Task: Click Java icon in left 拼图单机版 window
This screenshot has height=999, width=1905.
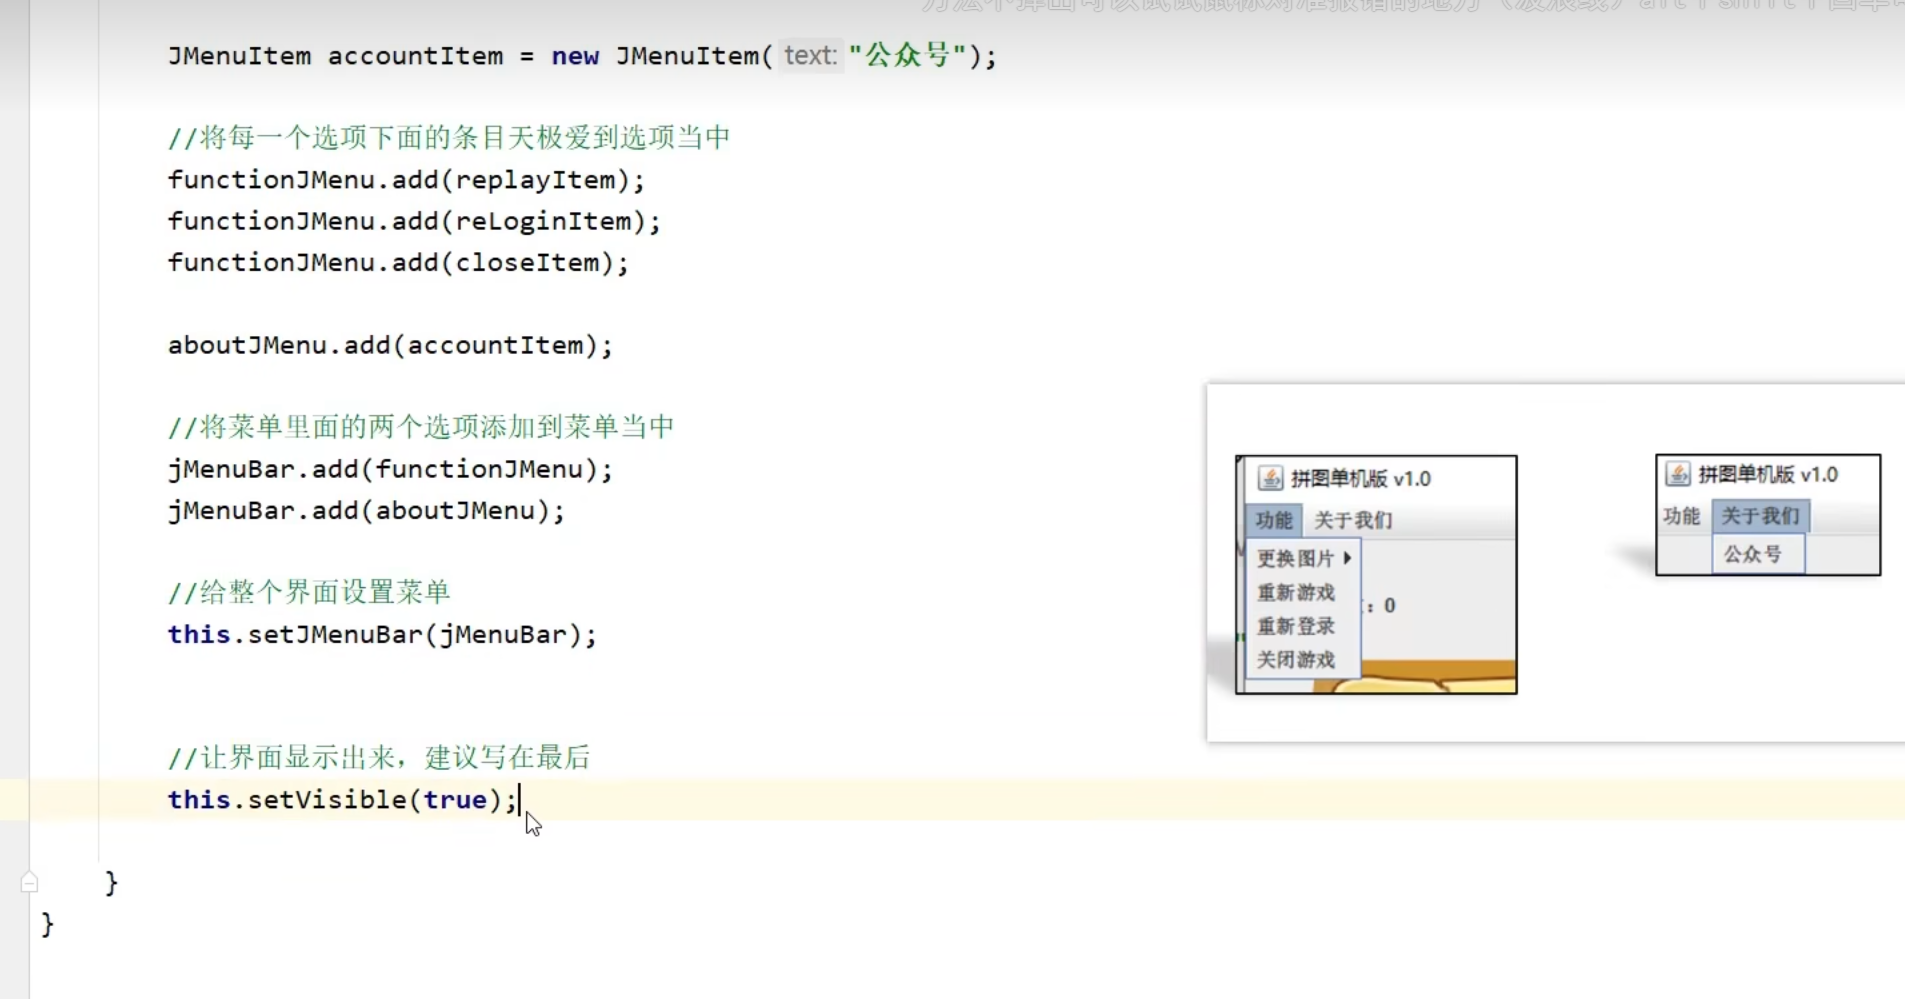Action: pyautogui.click(x=1270, y=479)
